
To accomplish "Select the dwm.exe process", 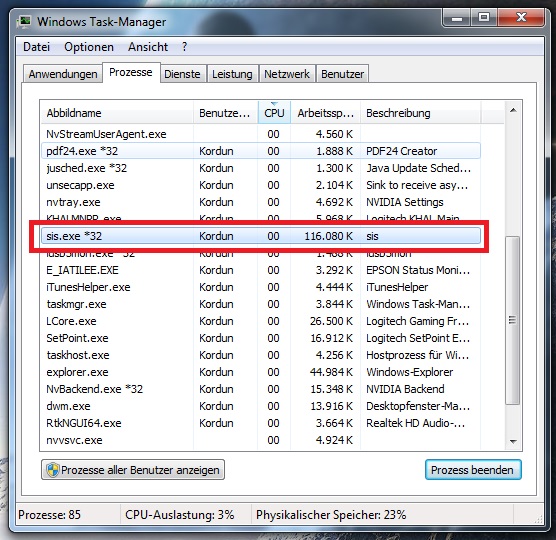I will (261, 406).
